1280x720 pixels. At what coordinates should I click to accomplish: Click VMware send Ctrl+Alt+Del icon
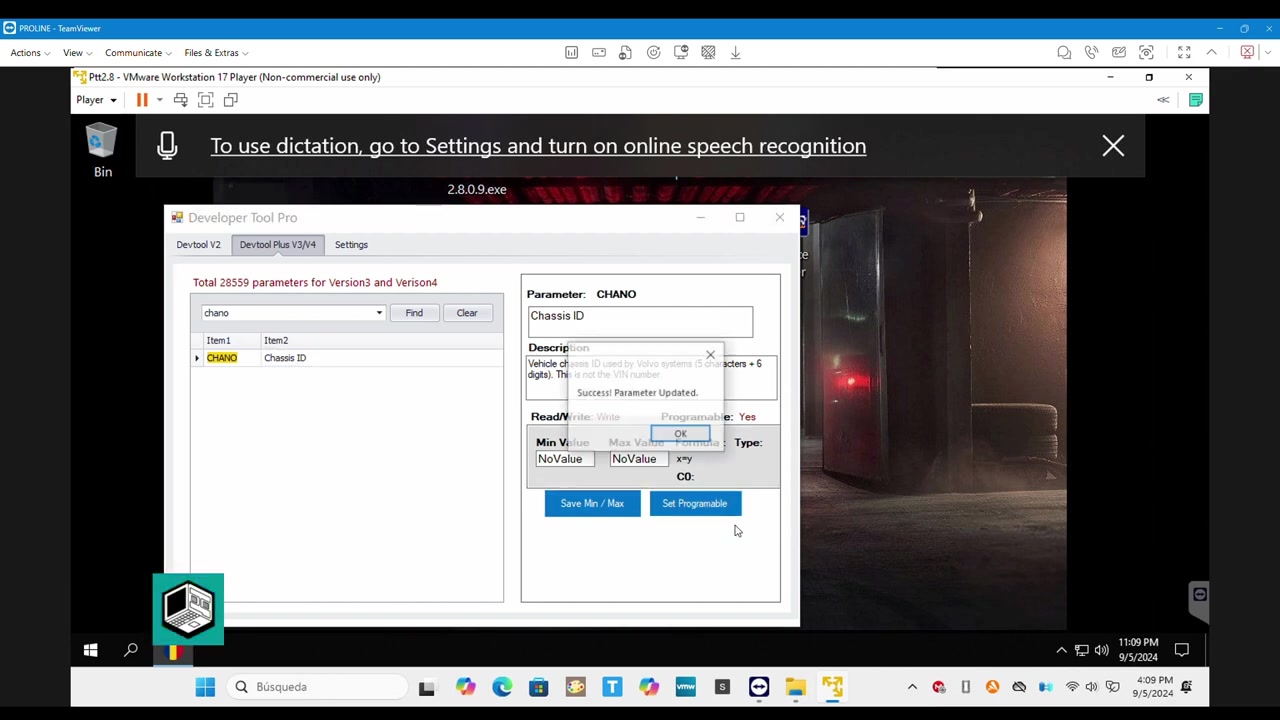pyautogui.click(x=180, y=100)
